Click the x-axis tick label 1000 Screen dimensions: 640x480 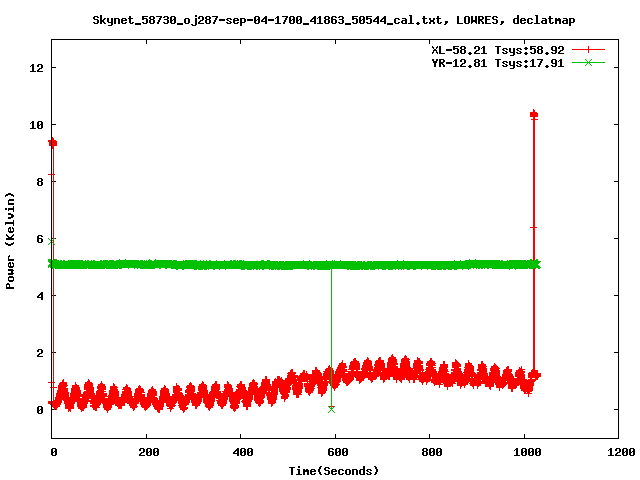[527, 452]
